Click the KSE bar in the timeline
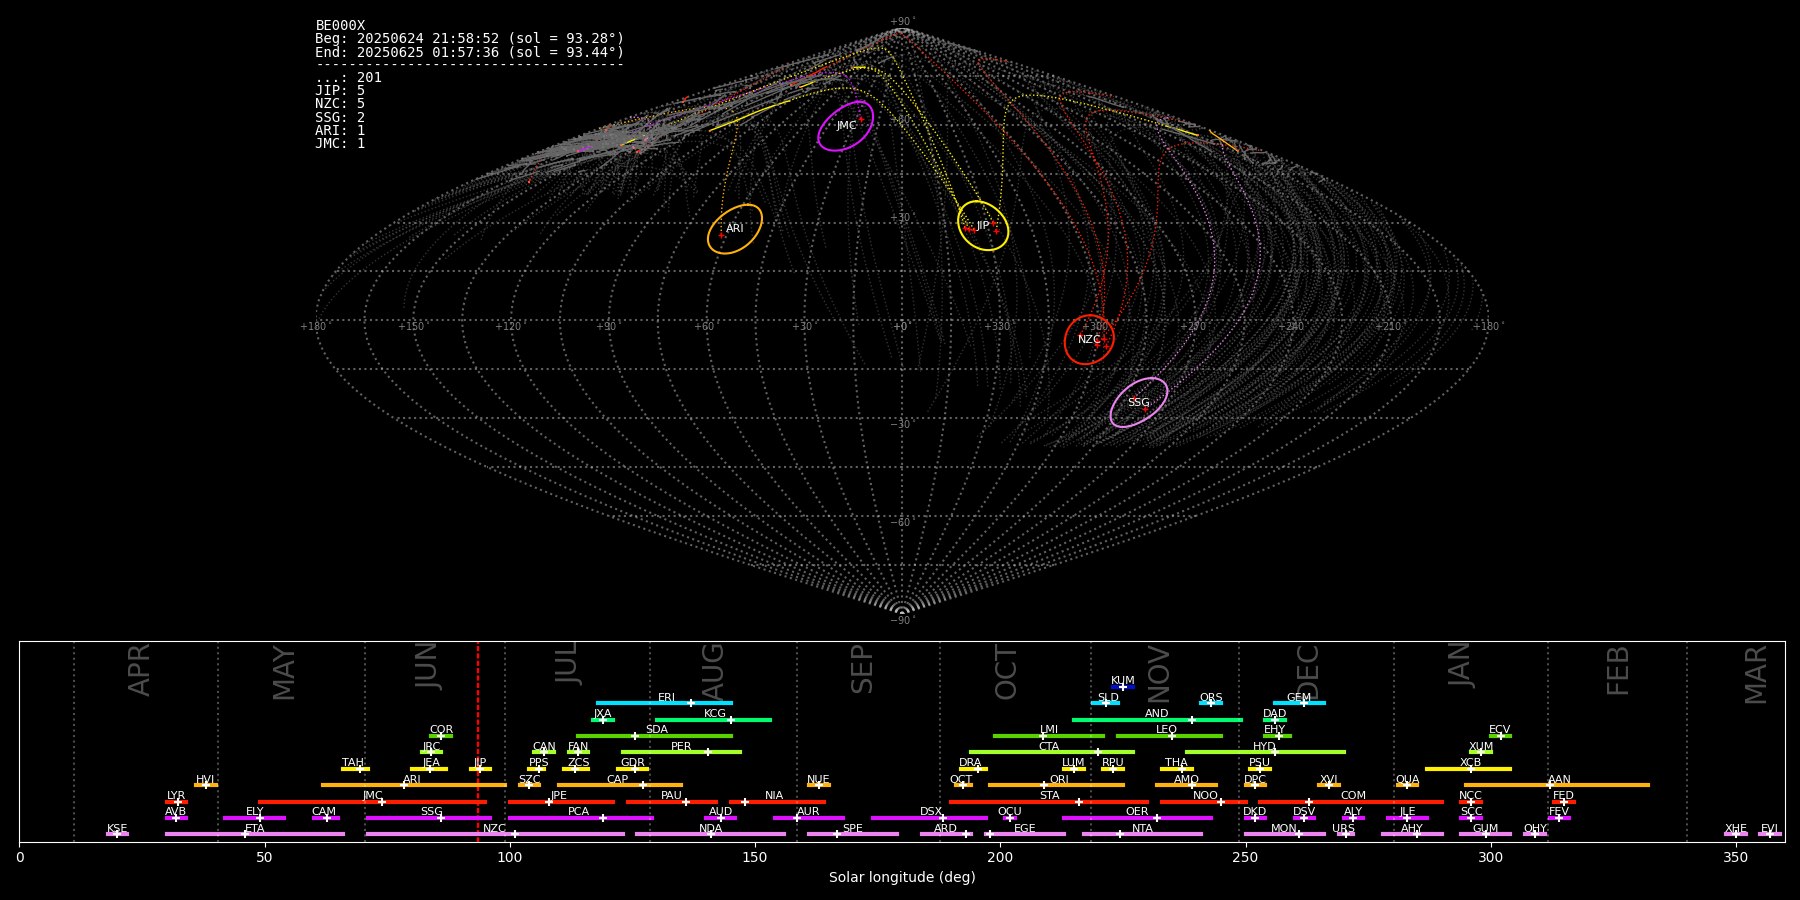1800x900 pixels. (x=117, y=834)
